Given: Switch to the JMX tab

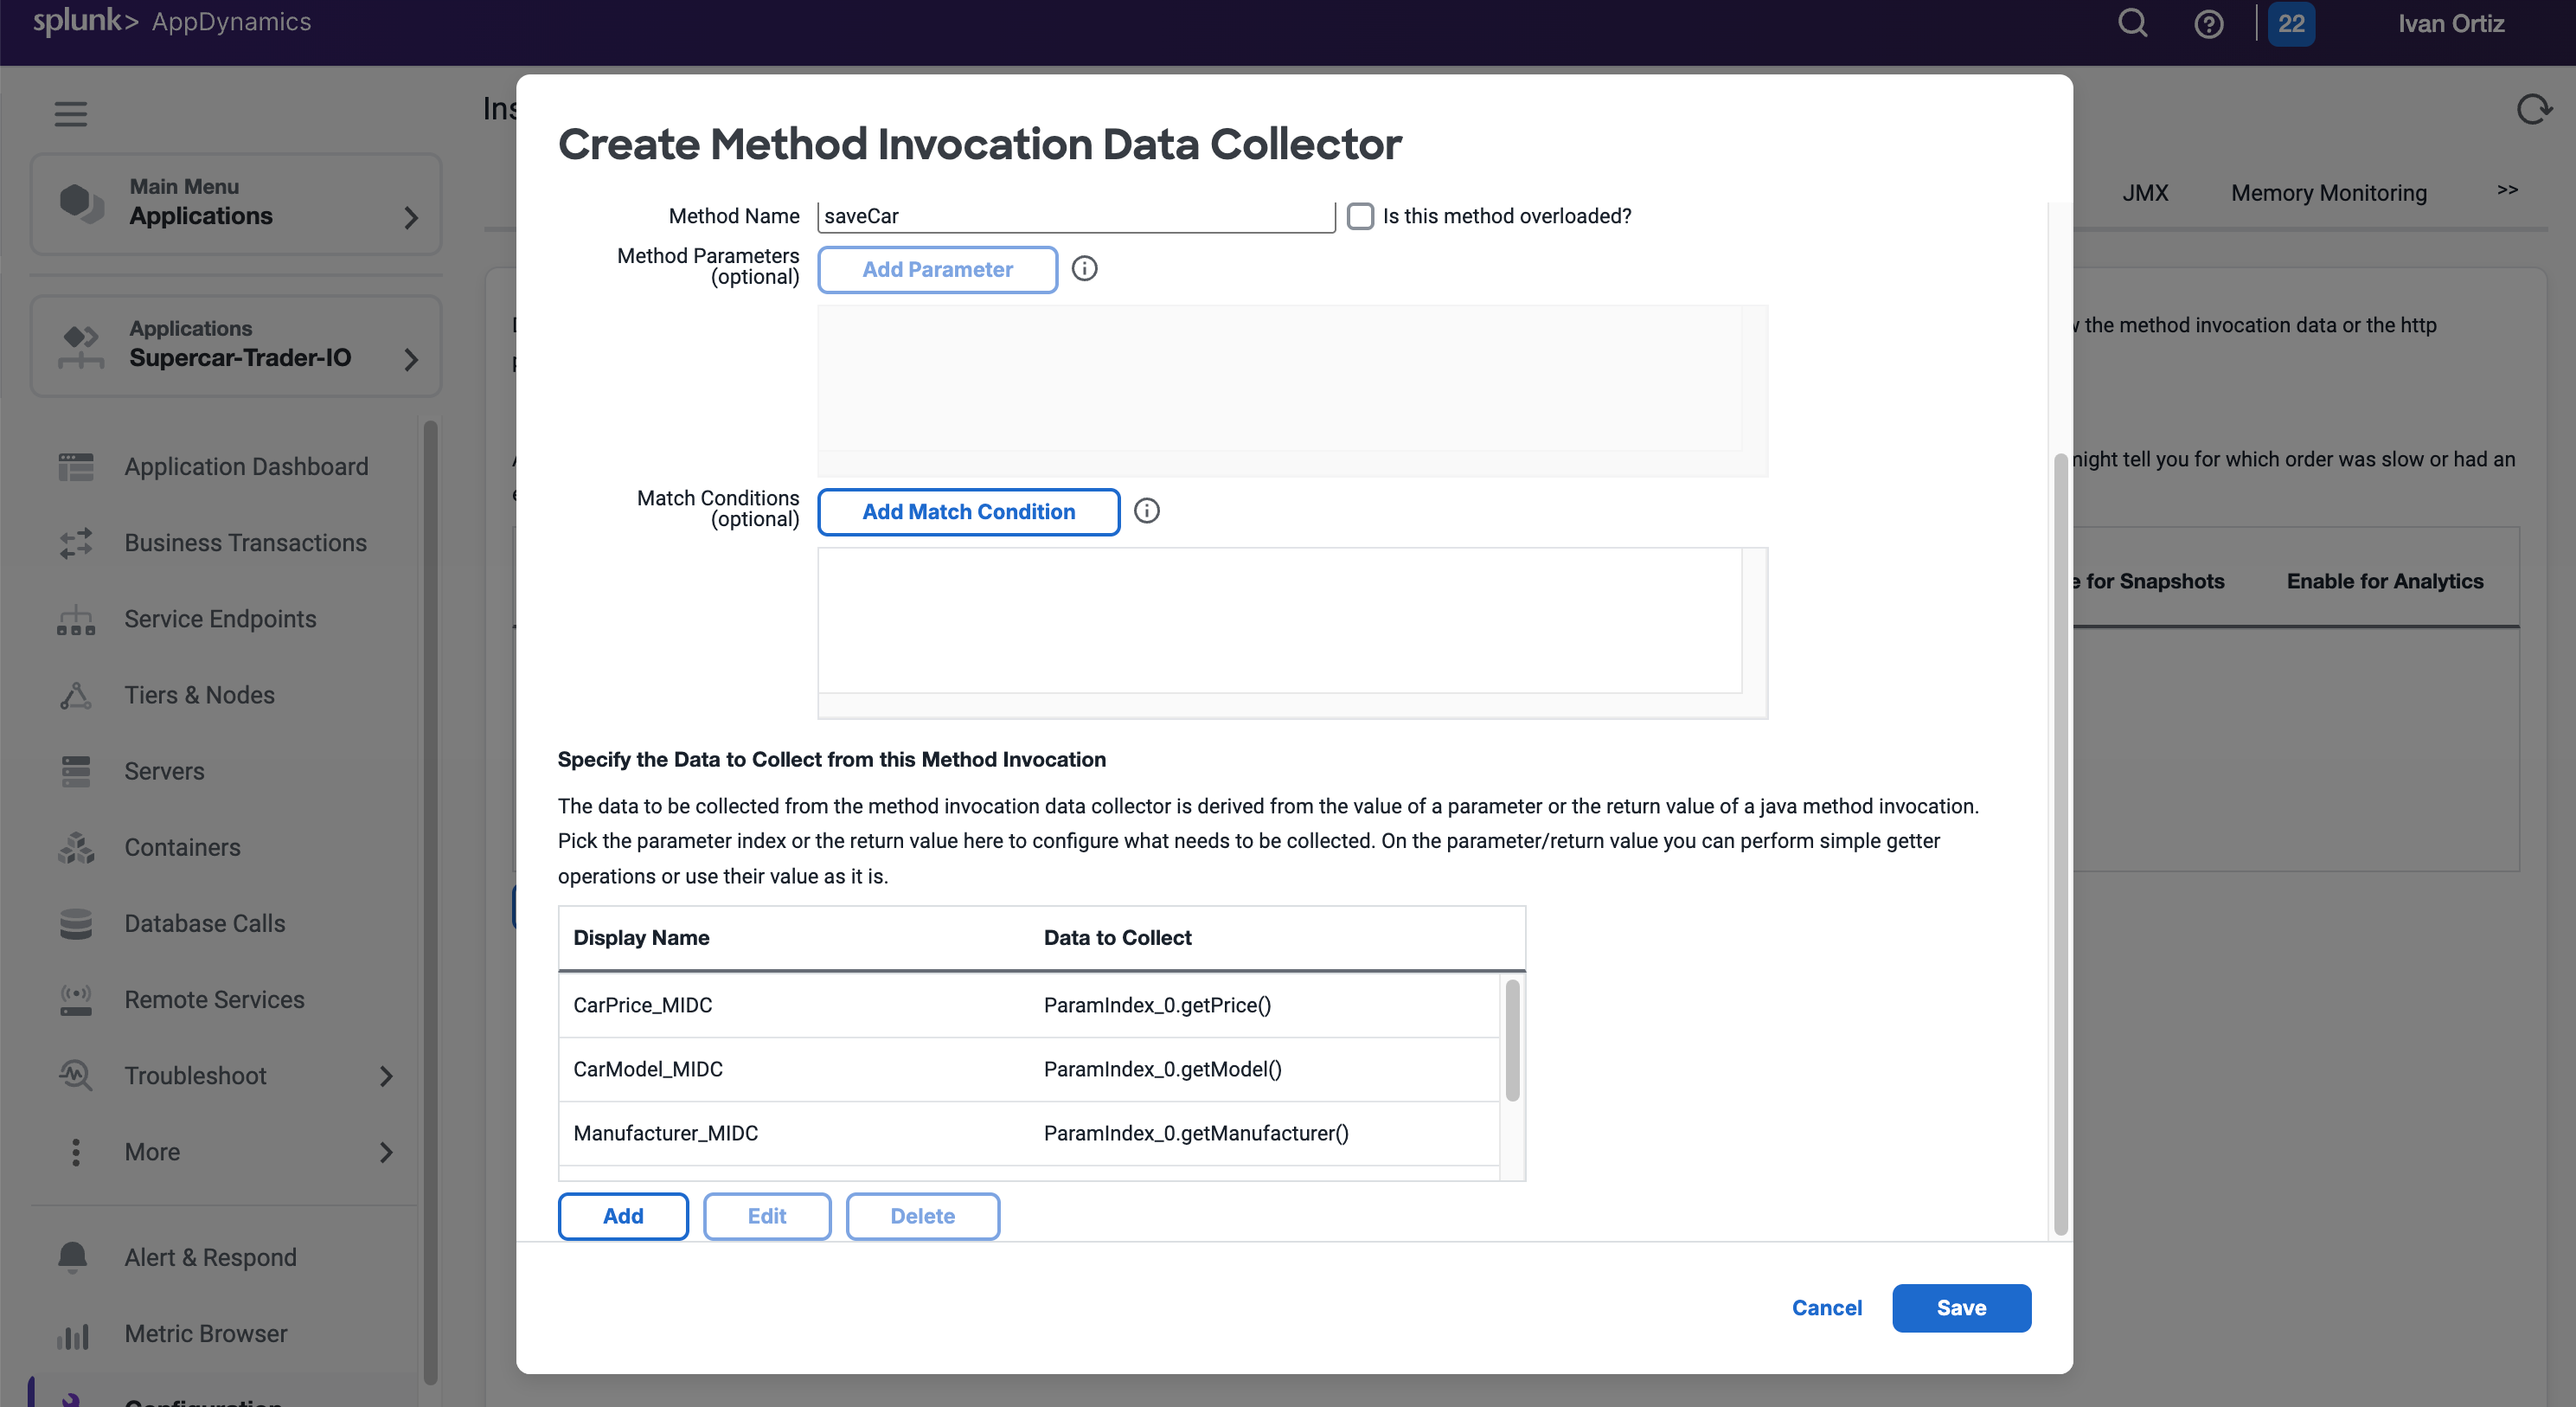Looking at the screenshot, I should (2145, 192).
